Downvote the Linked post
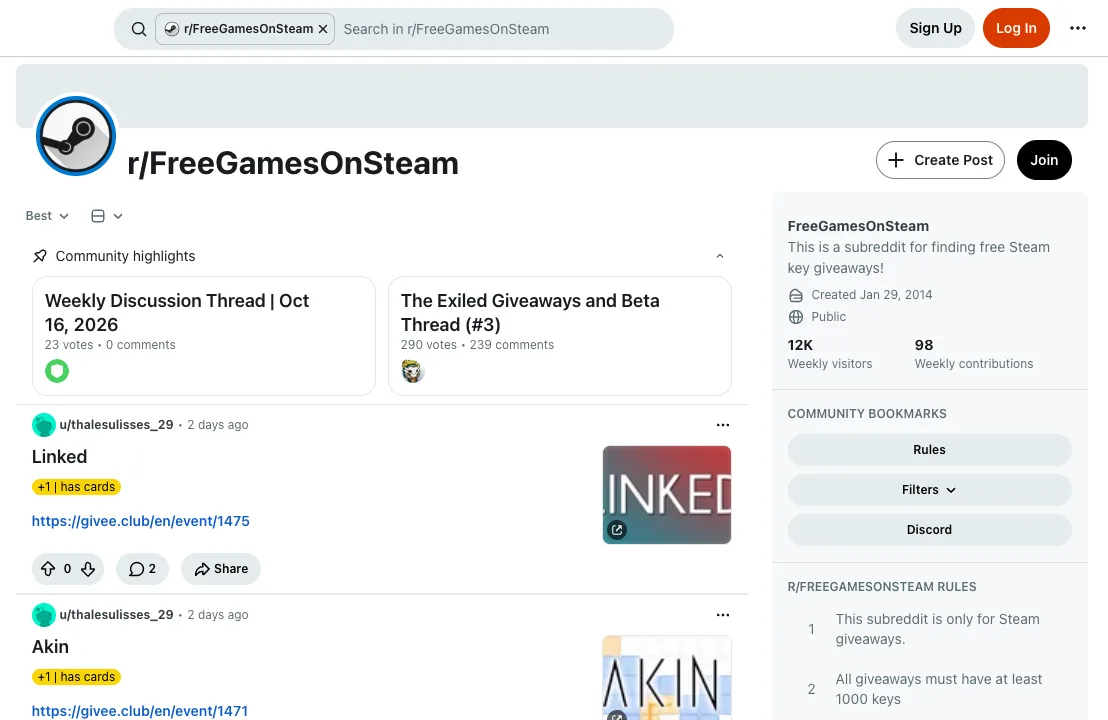Viewport: 1108px width, 720px height. [88, 569]
